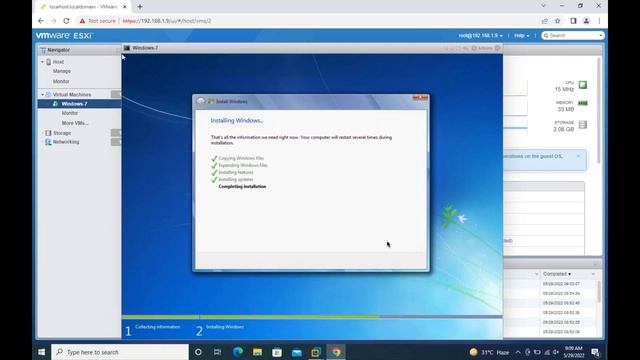The width and height of the screenshot is (640, 360).
Task: Click the storage disk stack icon
Action: click(x=583, y=125)
